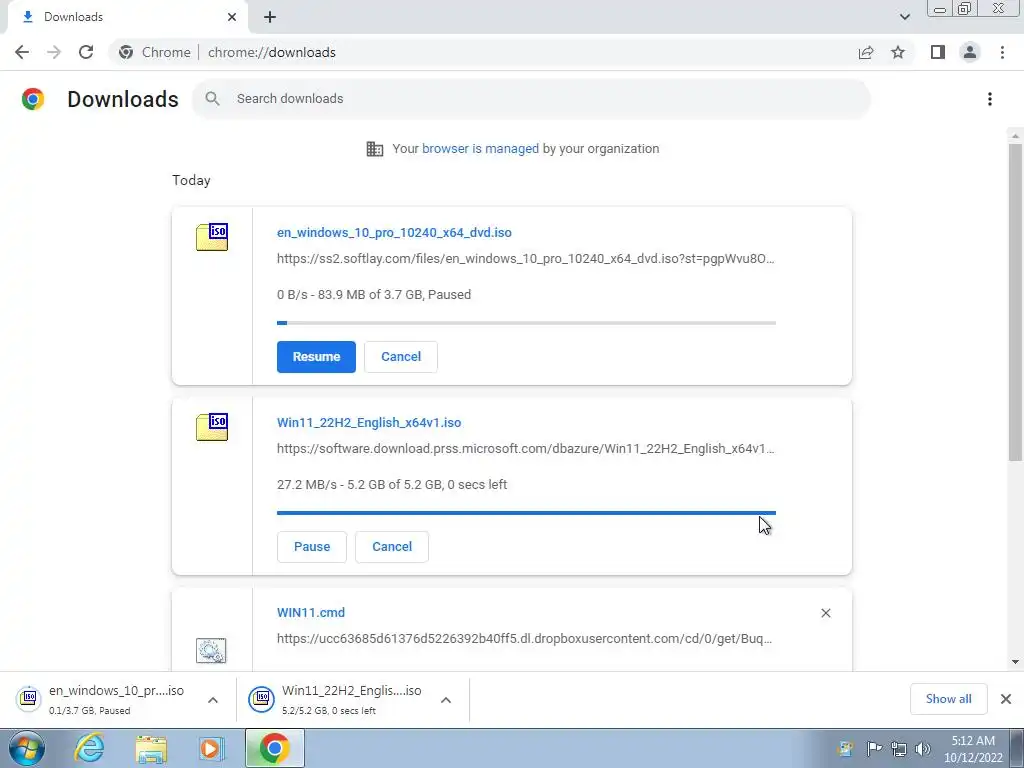Click the page vertical scrollbar thumb
The height and width of the screenshot is (768, 1024).
tap(1015, 302)
